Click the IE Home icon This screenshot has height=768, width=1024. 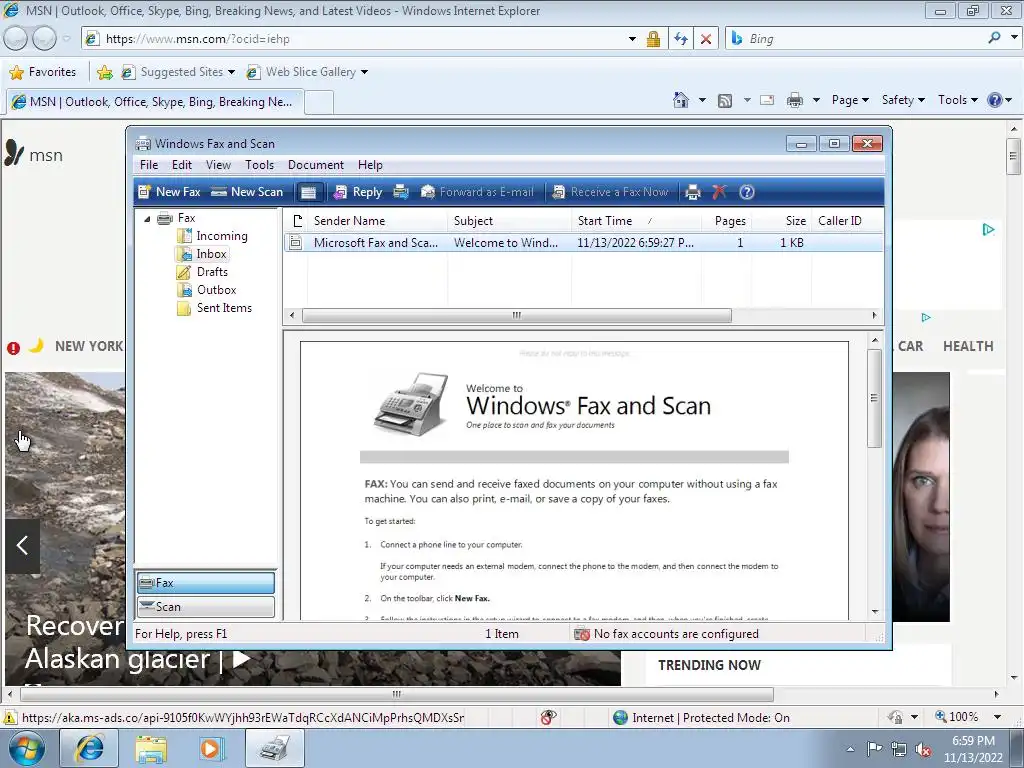click(x=680, y=100)
